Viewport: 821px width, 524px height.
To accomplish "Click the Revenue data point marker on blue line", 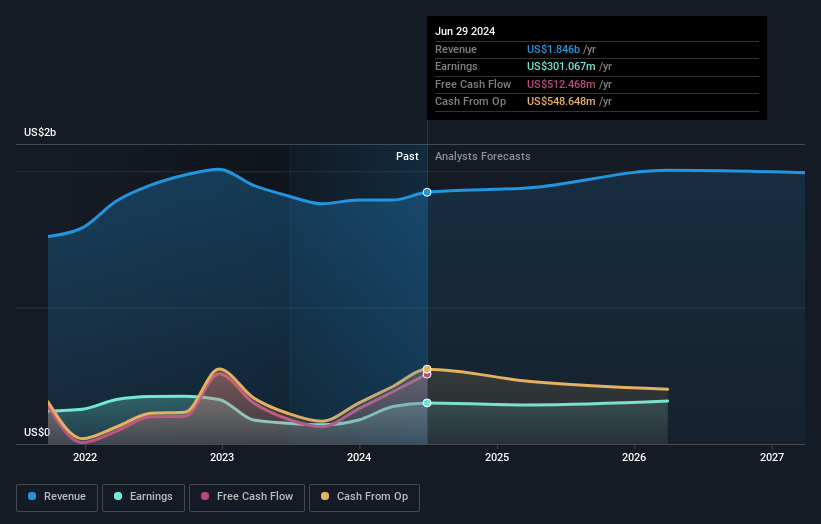I will (x=427, y=192).
